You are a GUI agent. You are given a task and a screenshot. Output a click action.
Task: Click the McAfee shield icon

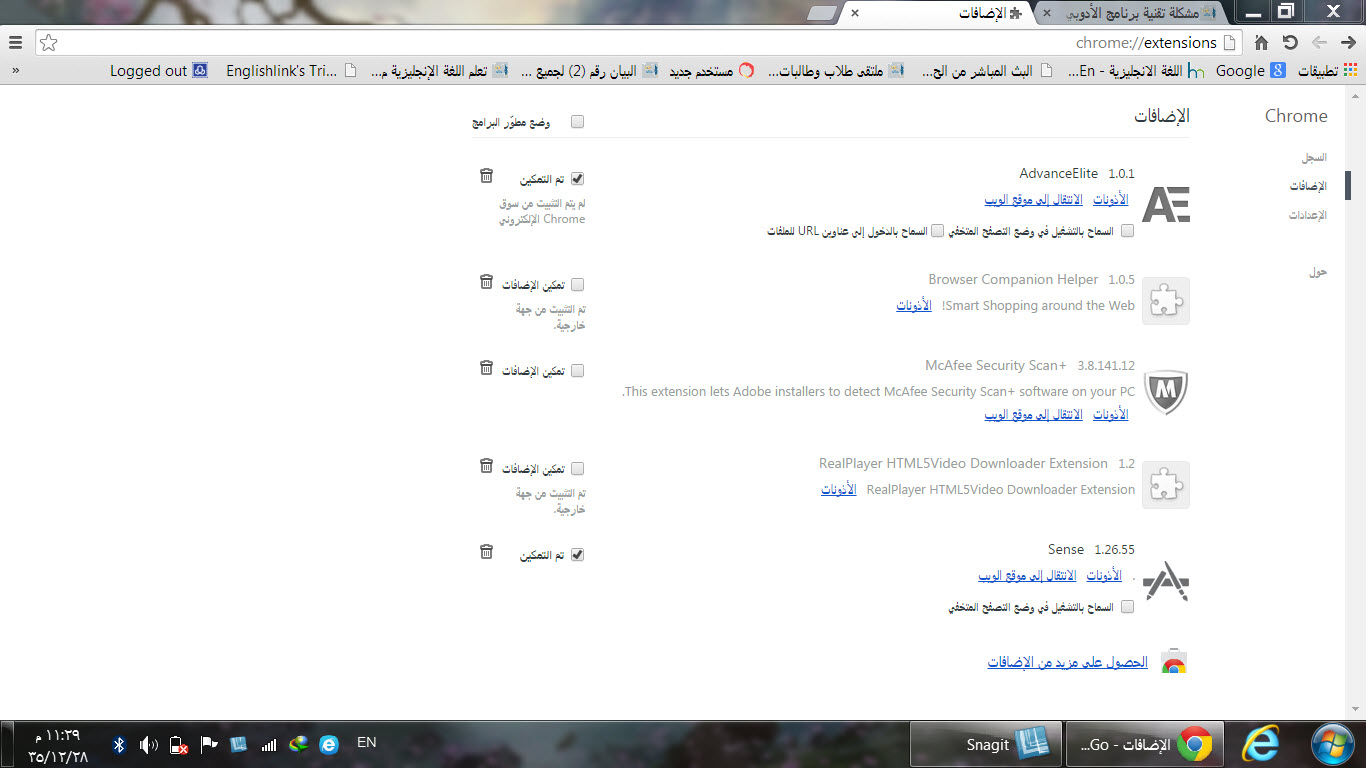click(x=1166, y=391)
